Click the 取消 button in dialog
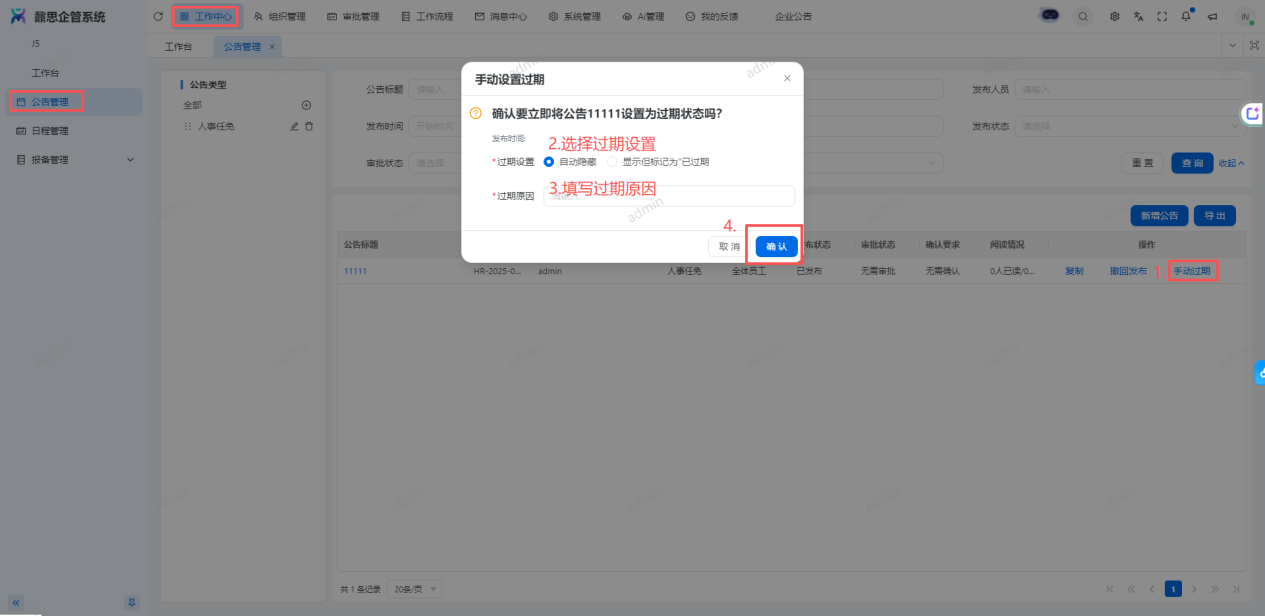The width and height of the screenshot is (1265, 616). tap(729, 246)
